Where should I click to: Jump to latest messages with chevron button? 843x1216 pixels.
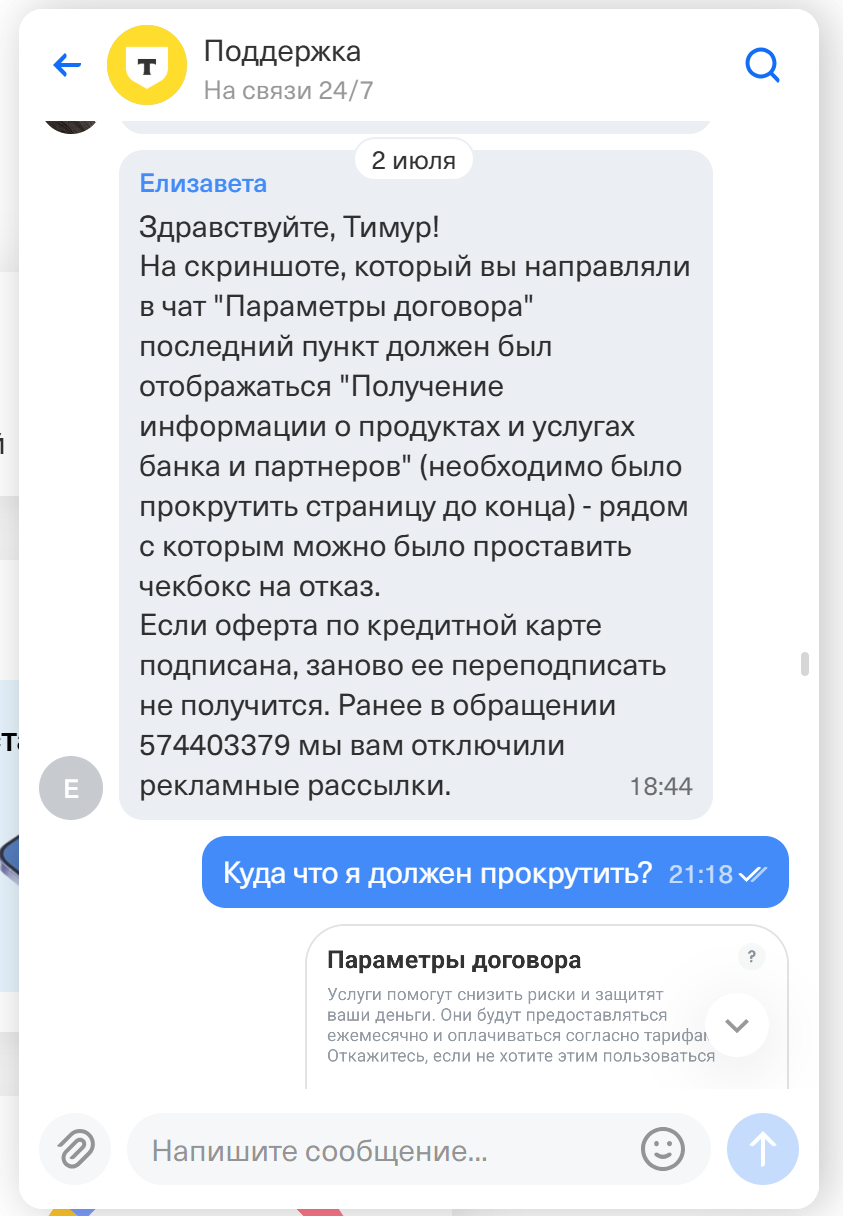pos(737,1025)
